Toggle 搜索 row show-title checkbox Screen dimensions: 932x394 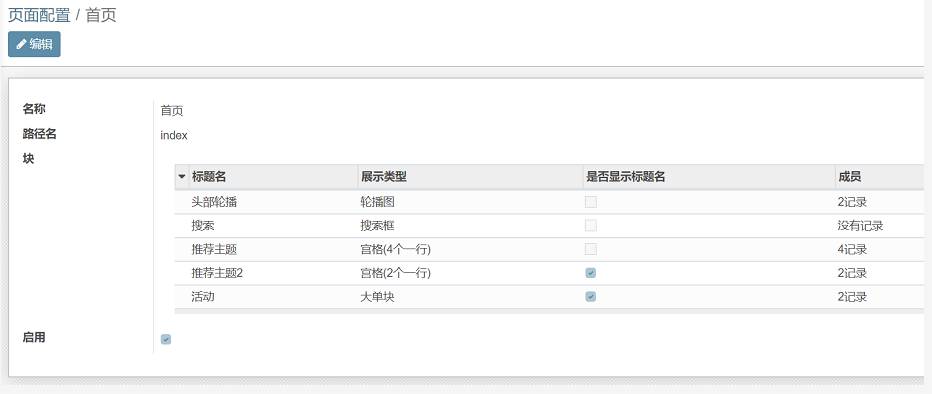[590, 226]
